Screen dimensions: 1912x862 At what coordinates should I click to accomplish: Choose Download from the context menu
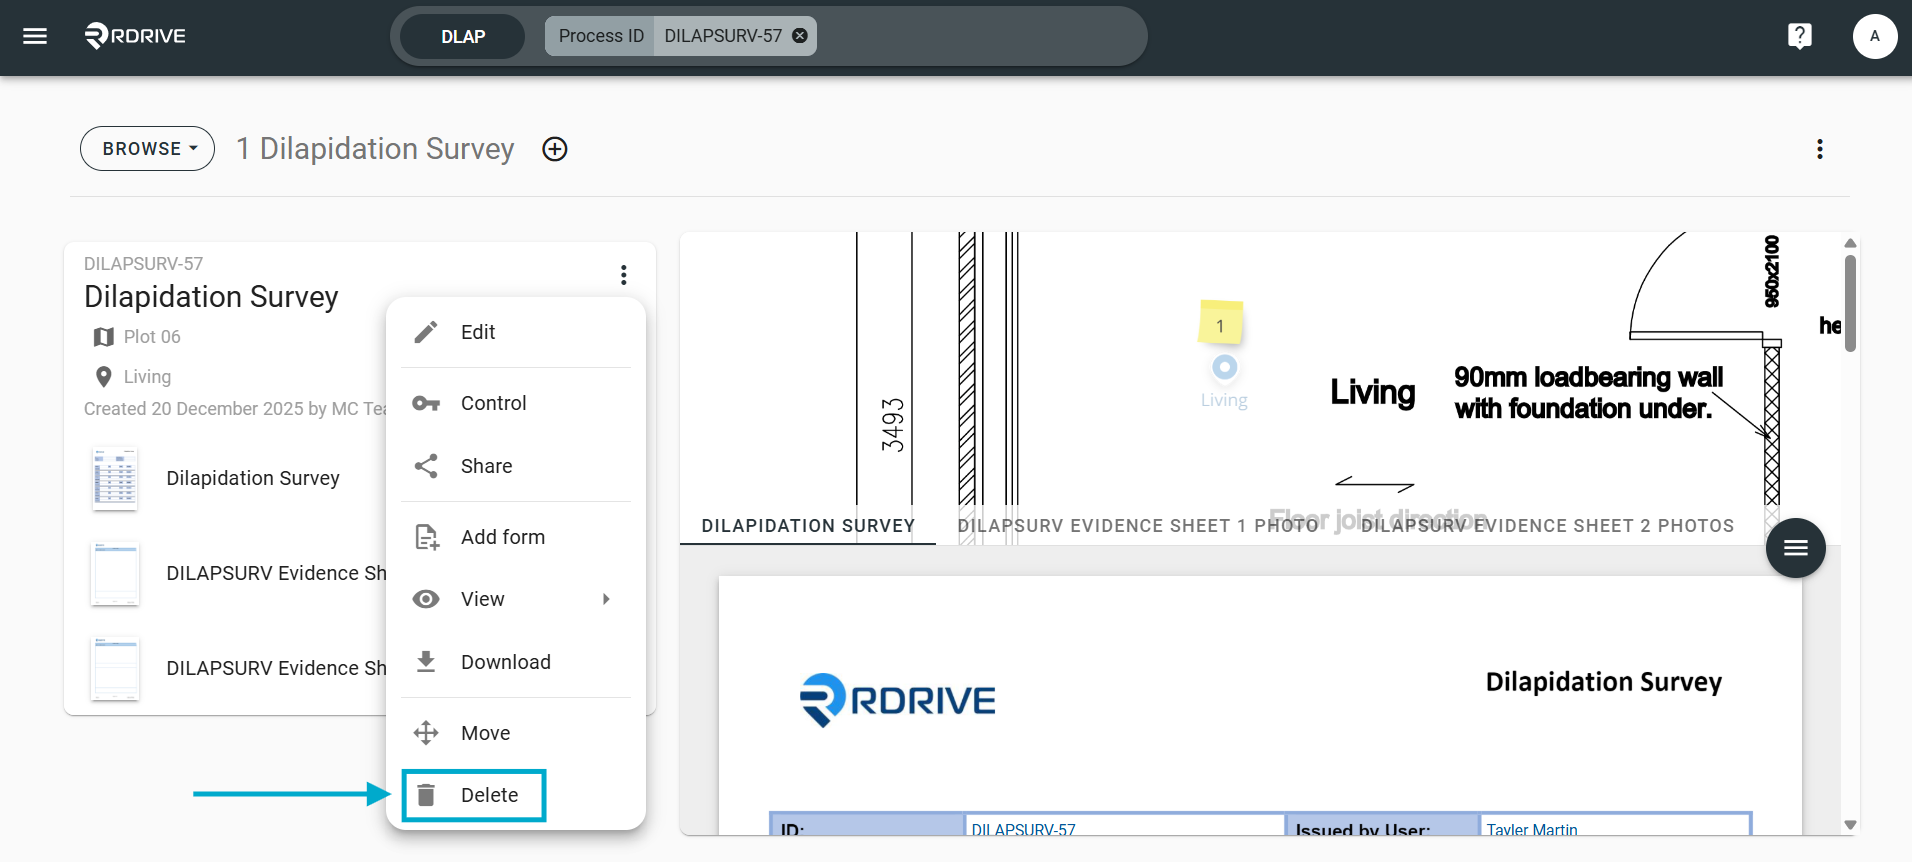516,662
